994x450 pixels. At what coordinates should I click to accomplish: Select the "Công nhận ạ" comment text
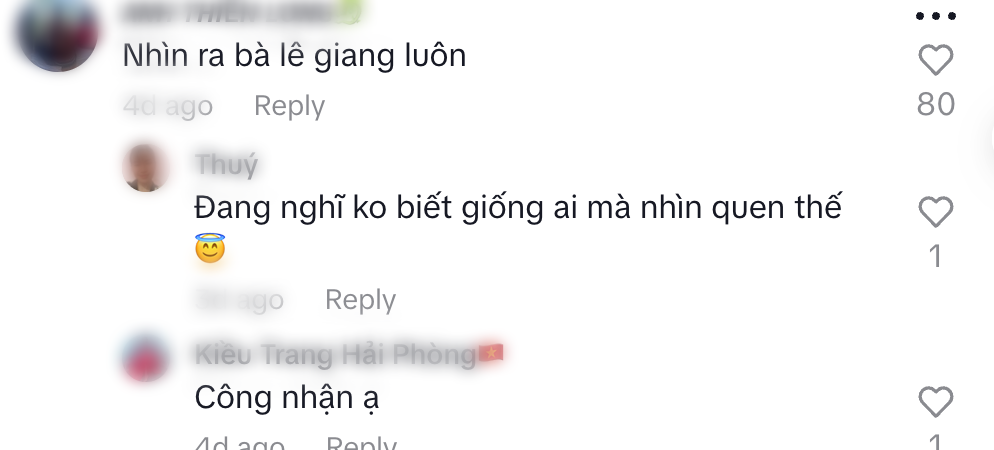pyautogui.click(x=287, y=399)
